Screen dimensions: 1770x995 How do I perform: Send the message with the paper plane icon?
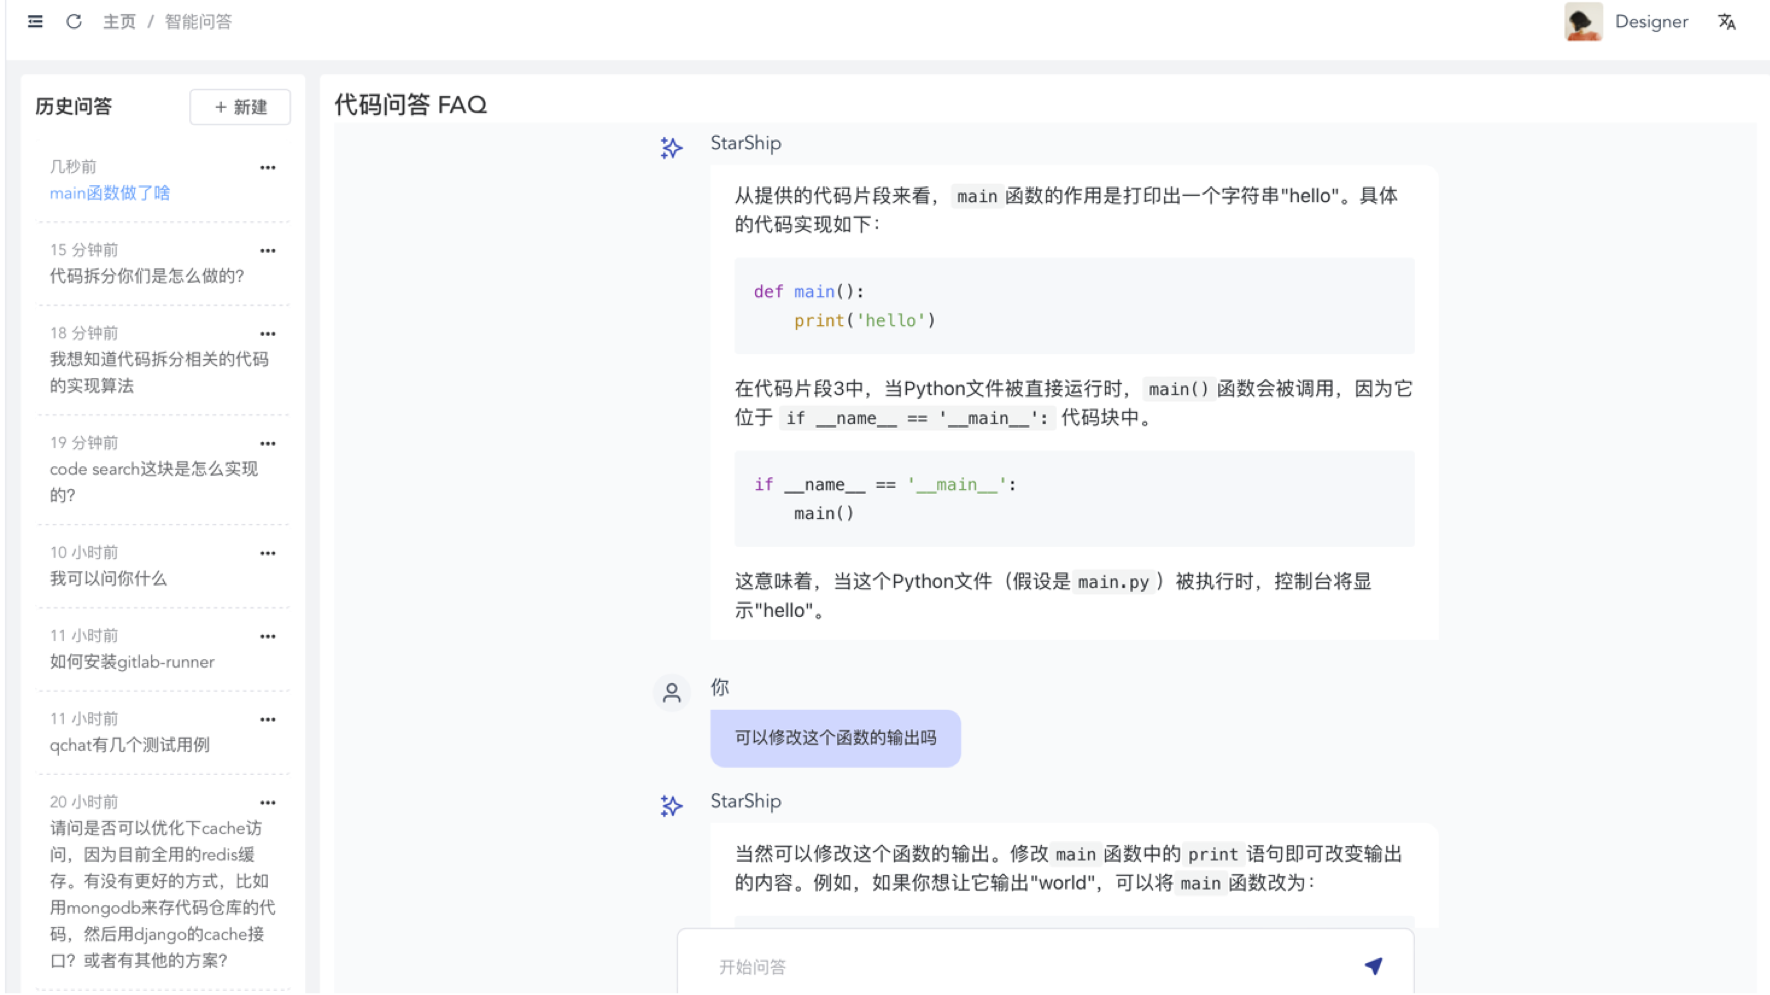click(x=1374, y=966)
